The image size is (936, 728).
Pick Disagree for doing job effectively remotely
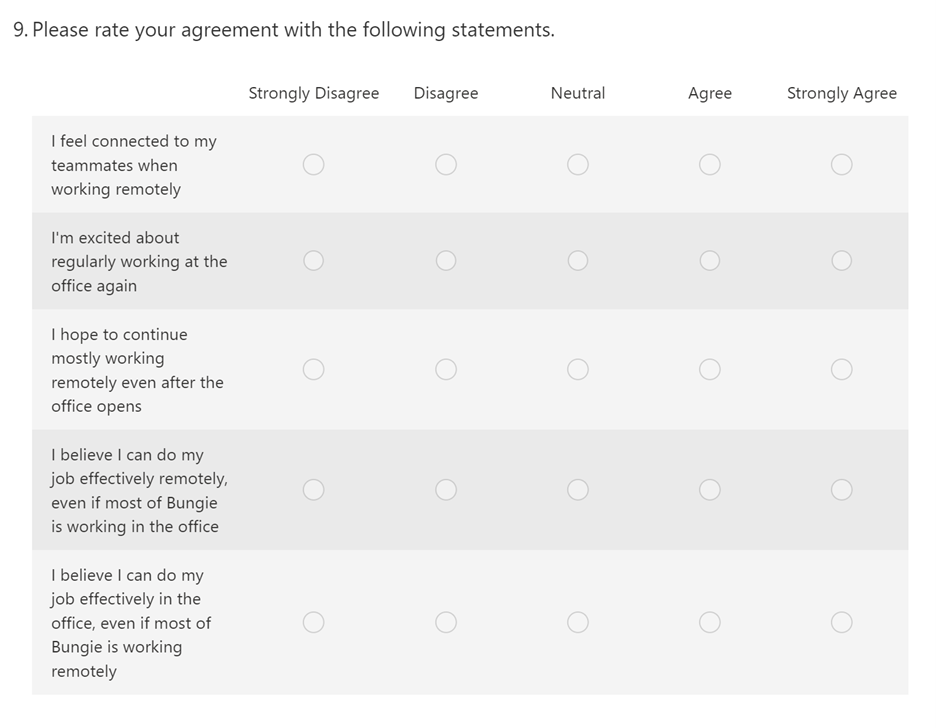[x=446, y=490]
